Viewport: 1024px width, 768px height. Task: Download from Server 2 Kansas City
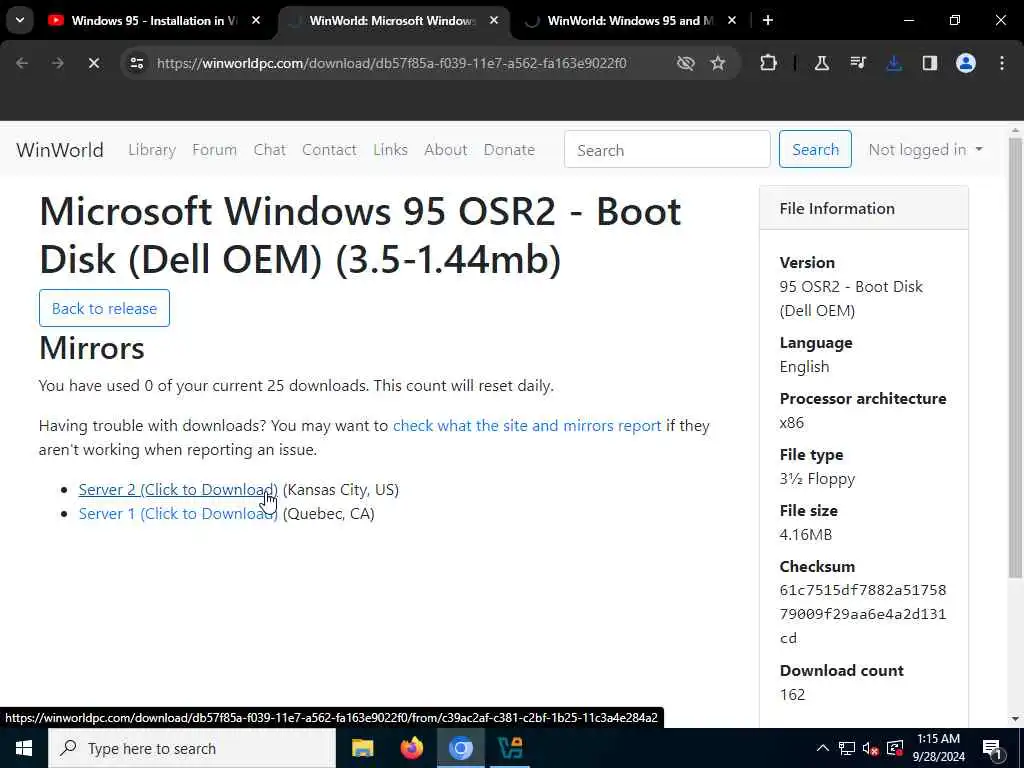click(178, 490)
